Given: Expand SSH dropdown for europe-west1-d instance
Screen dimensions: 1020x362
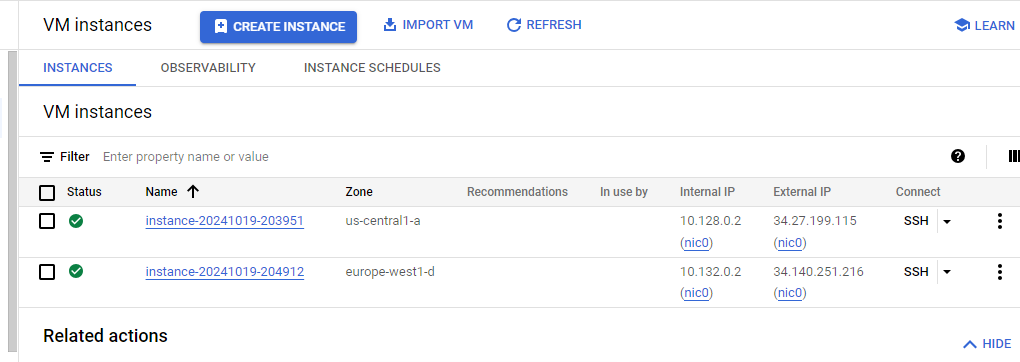Looking at the screenshot, I should pos(946,272).
